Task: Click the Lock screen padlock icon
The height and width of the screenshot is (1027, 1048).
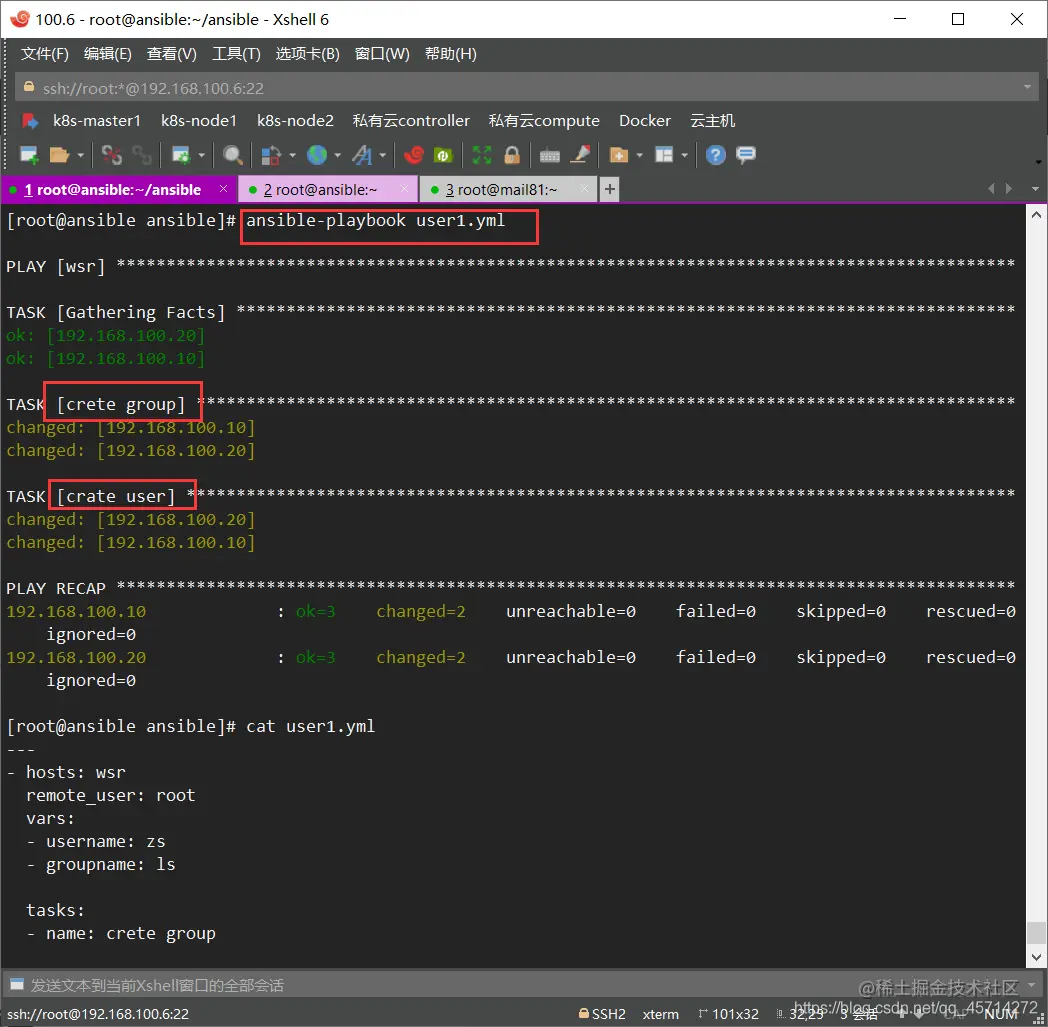Action: 512,155
